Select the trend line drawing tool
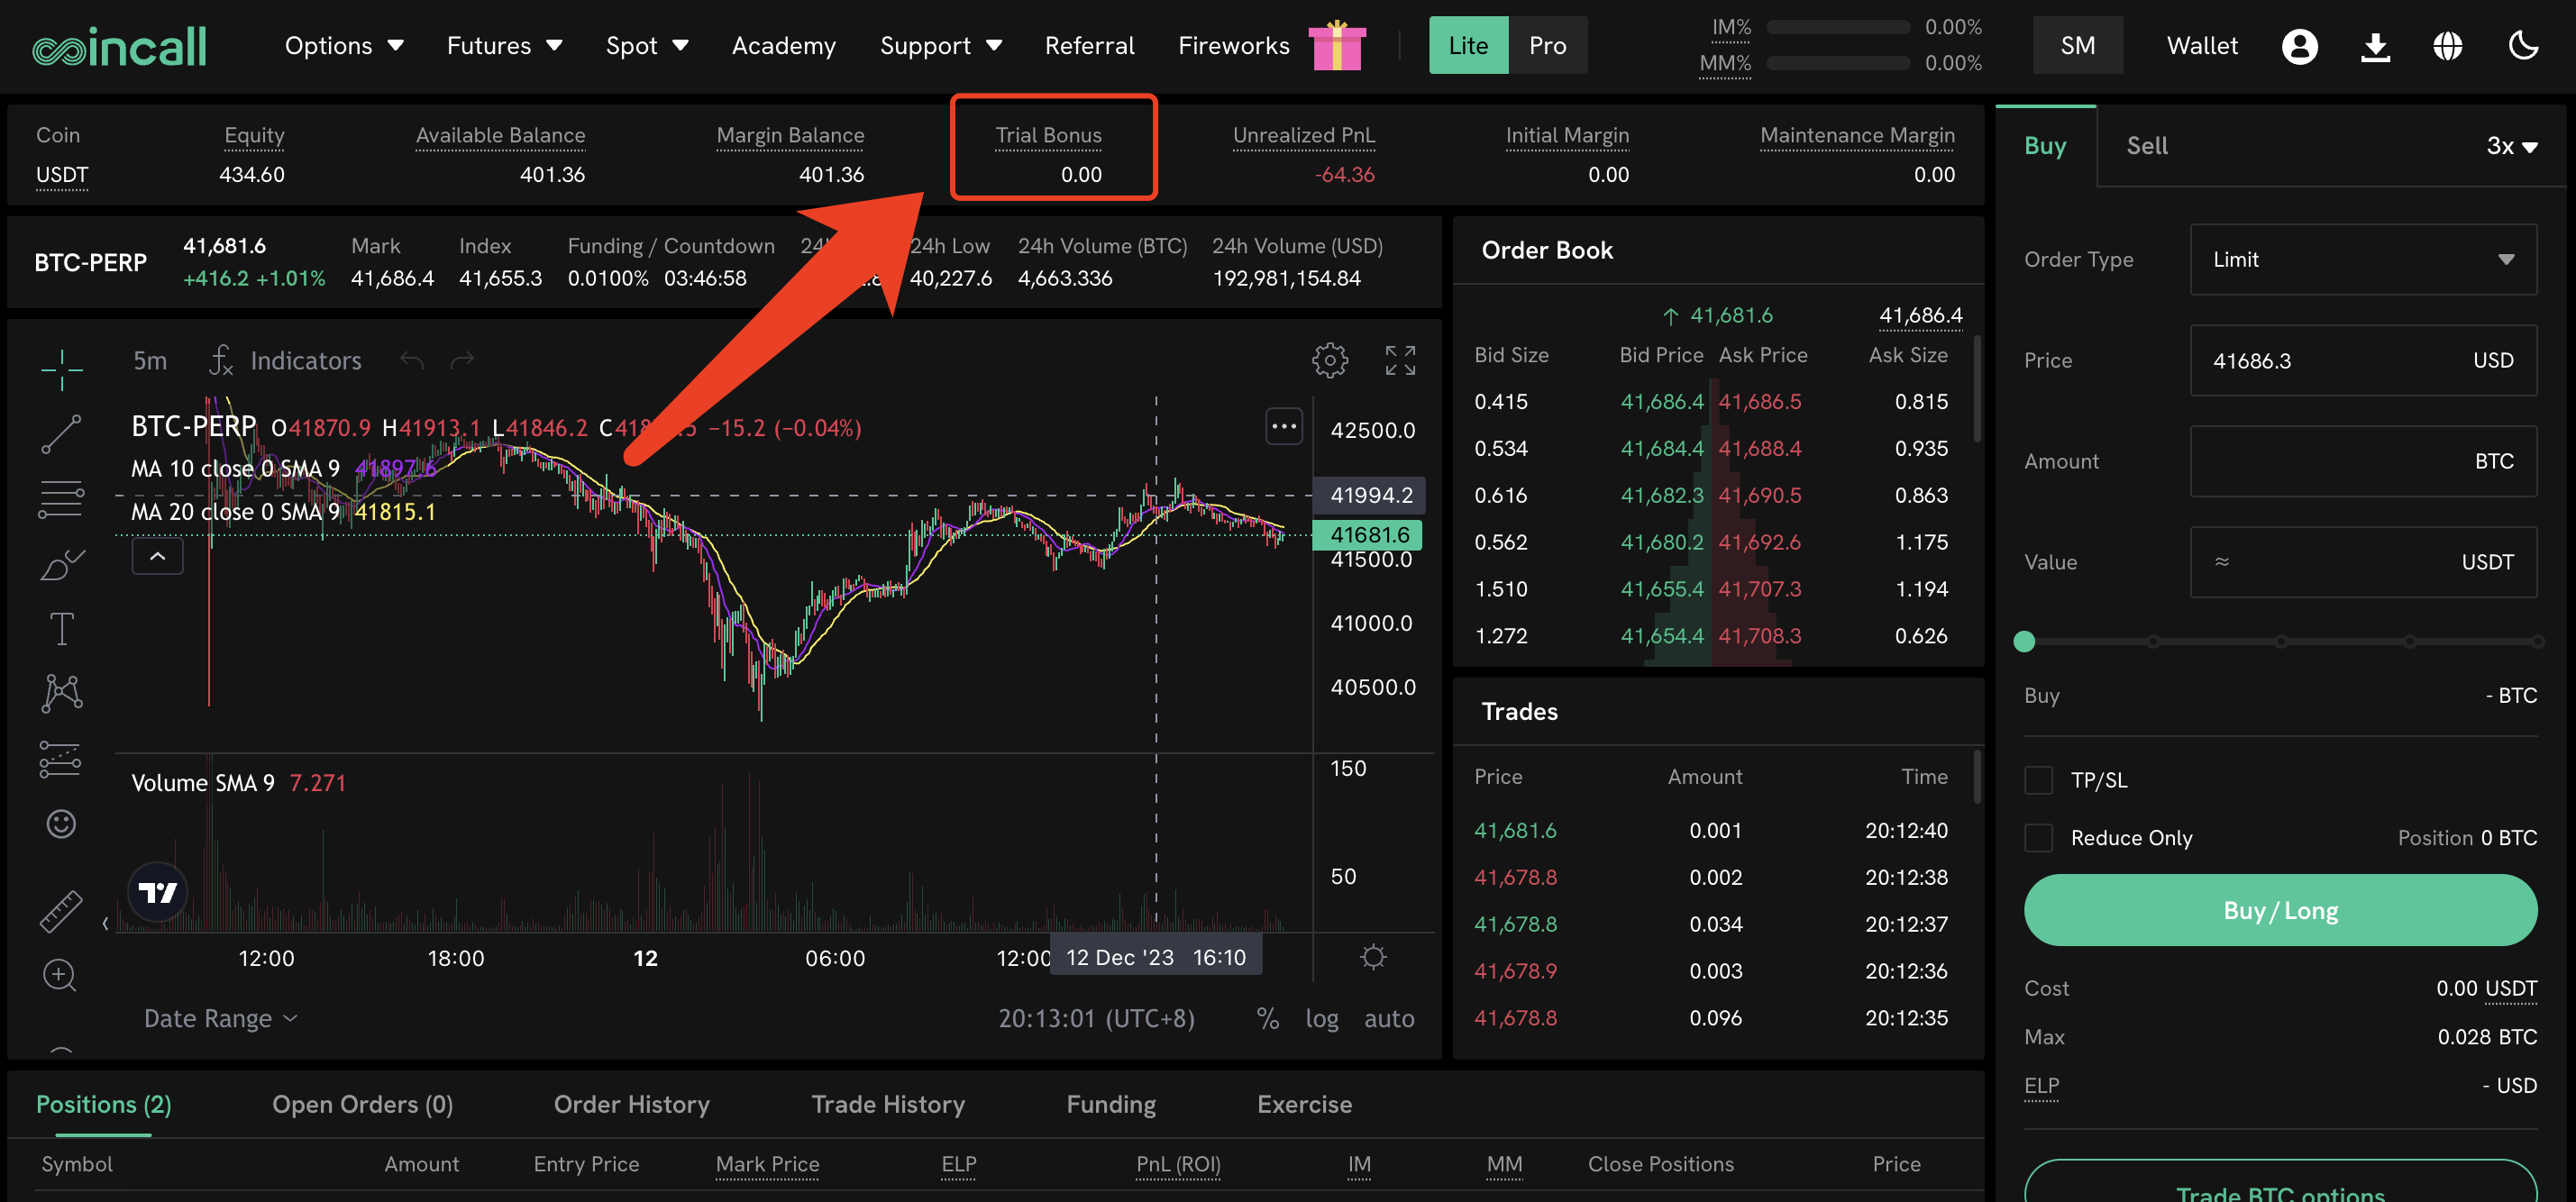 pos(61,434)
